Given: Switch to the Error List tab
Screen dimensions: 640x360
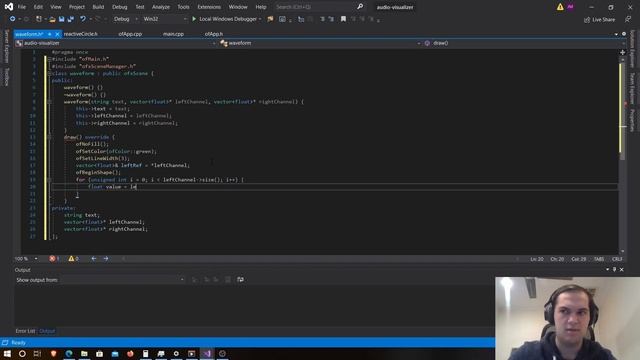Looking at the screenshot, I should click(25, 331).
